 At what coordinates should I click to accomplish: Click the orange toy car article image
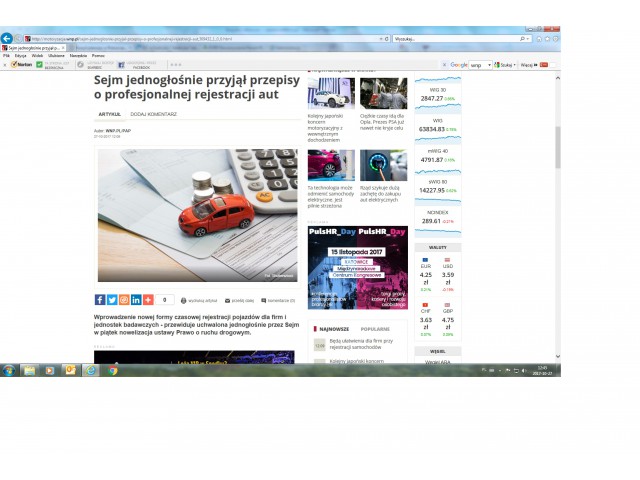click(x=196, y=215)
